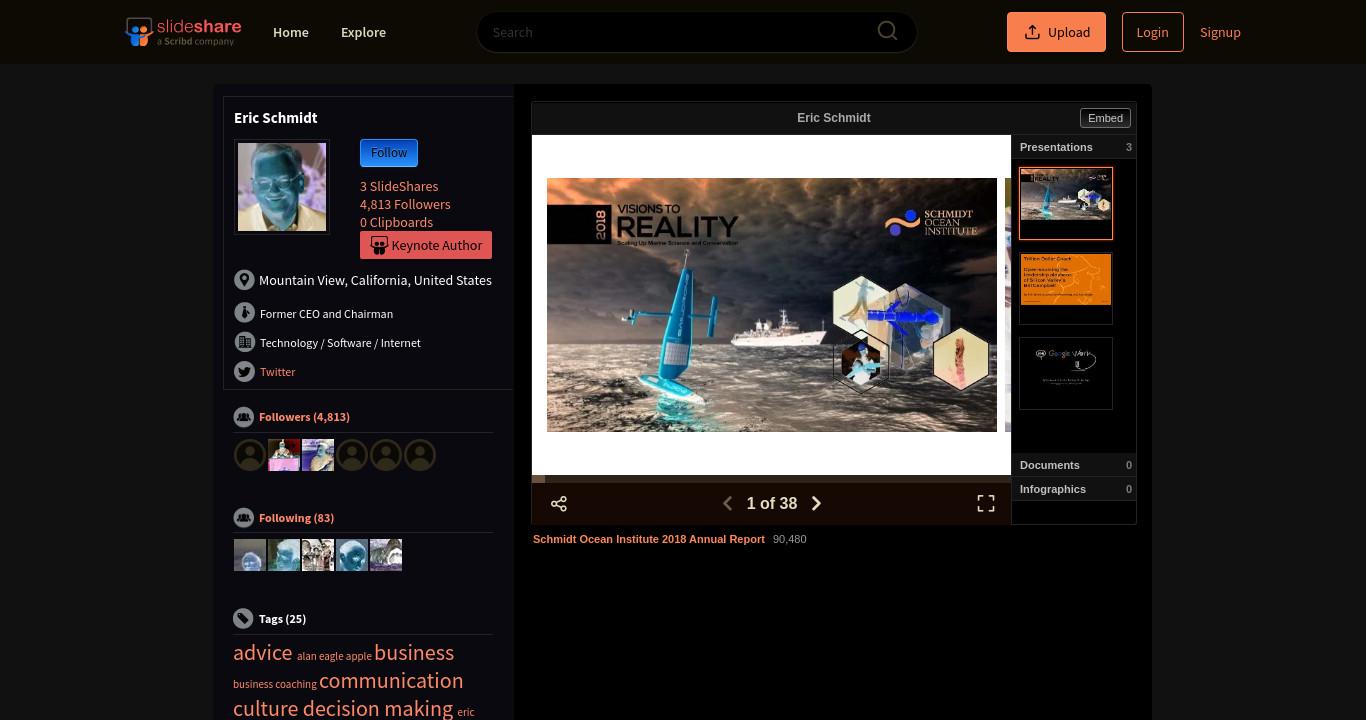Select the Infographics section header
This screenshot has height=720, width=1366.
point(1074,489)
